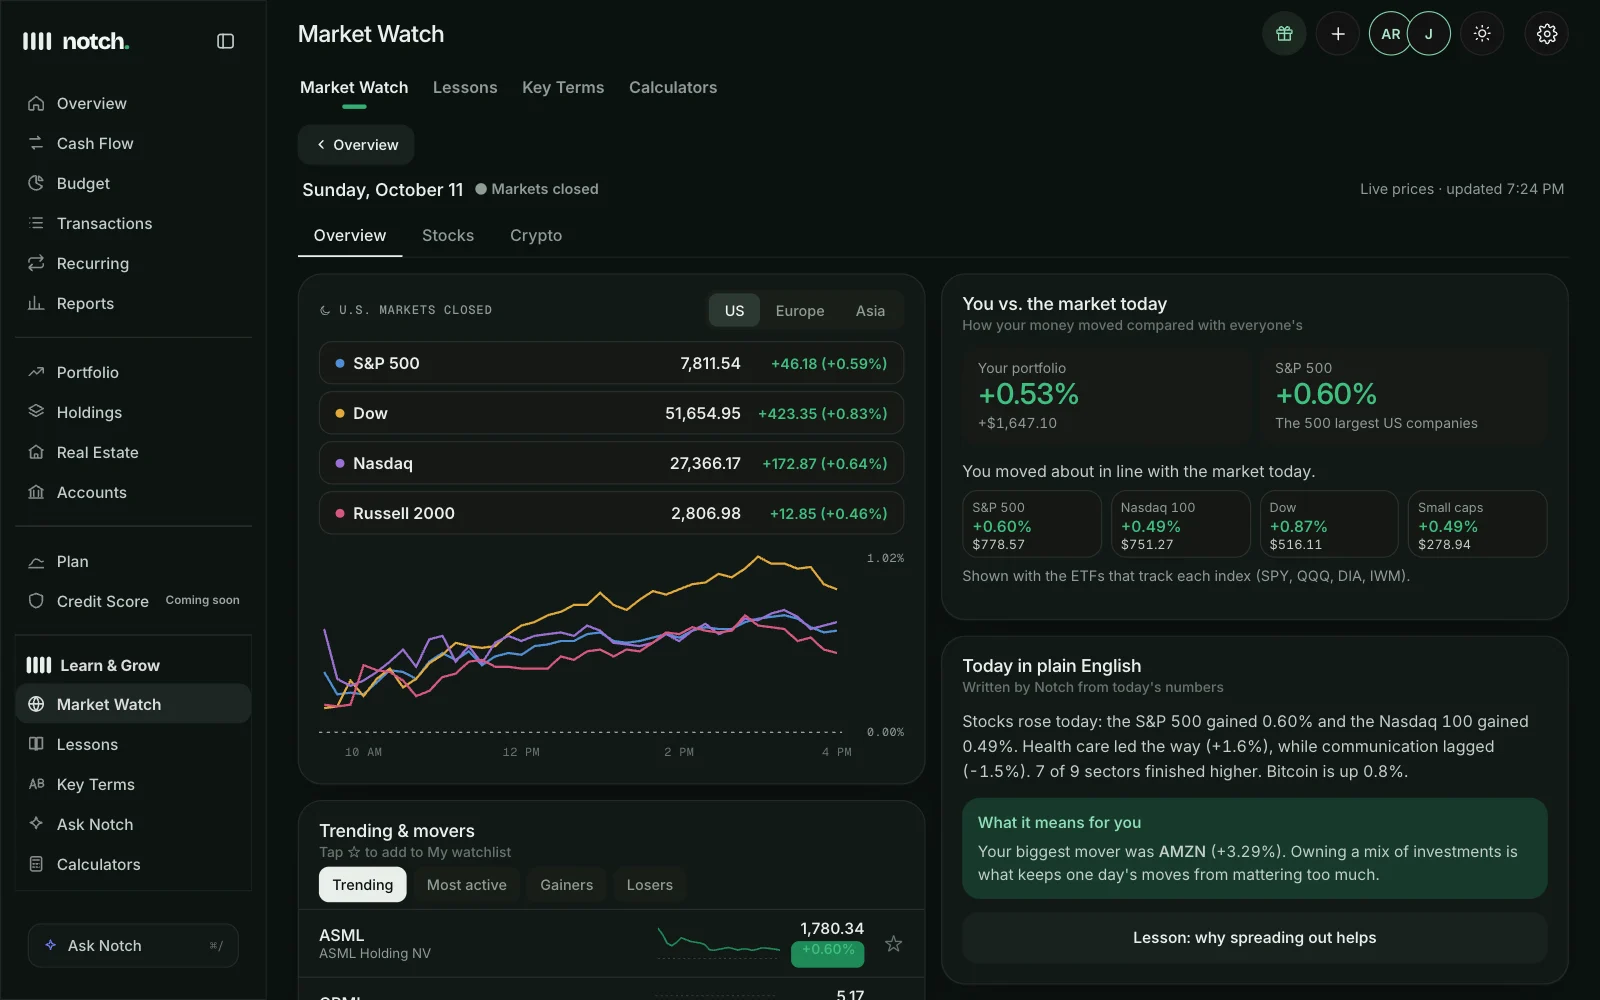Viewport: 1600px width, 1000px height.
Task: Add ASML to watchlist star
Action: (x=893, y=943)
